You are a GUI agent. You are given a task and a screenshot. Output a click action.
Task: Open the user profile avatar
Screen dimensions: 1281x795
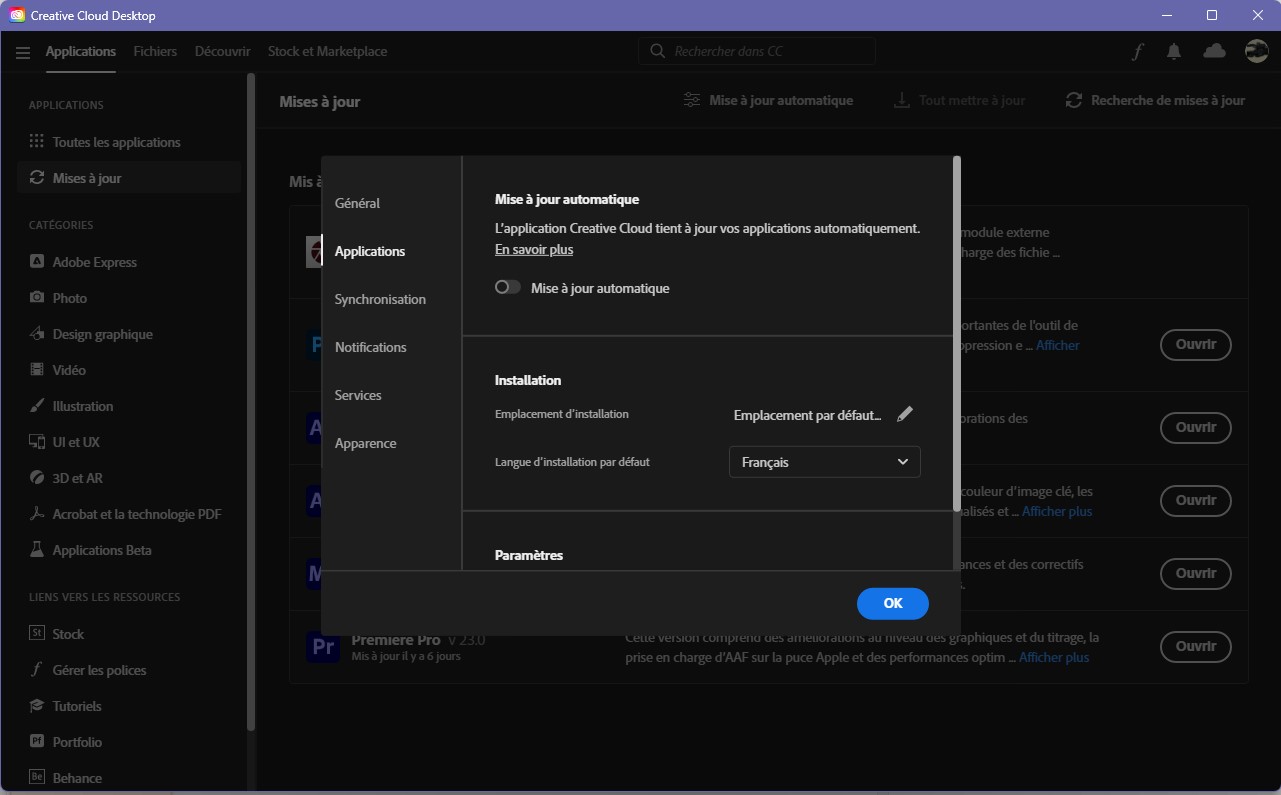[x=1256, y=51]
